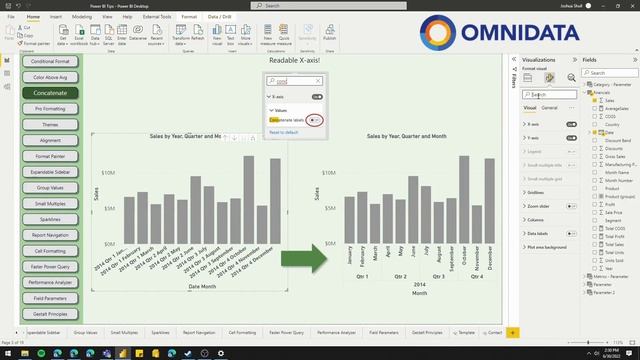This screenshot has height=360, width=640.
Task: Switch to Data view in left rail
Action: tap(7, 73)
